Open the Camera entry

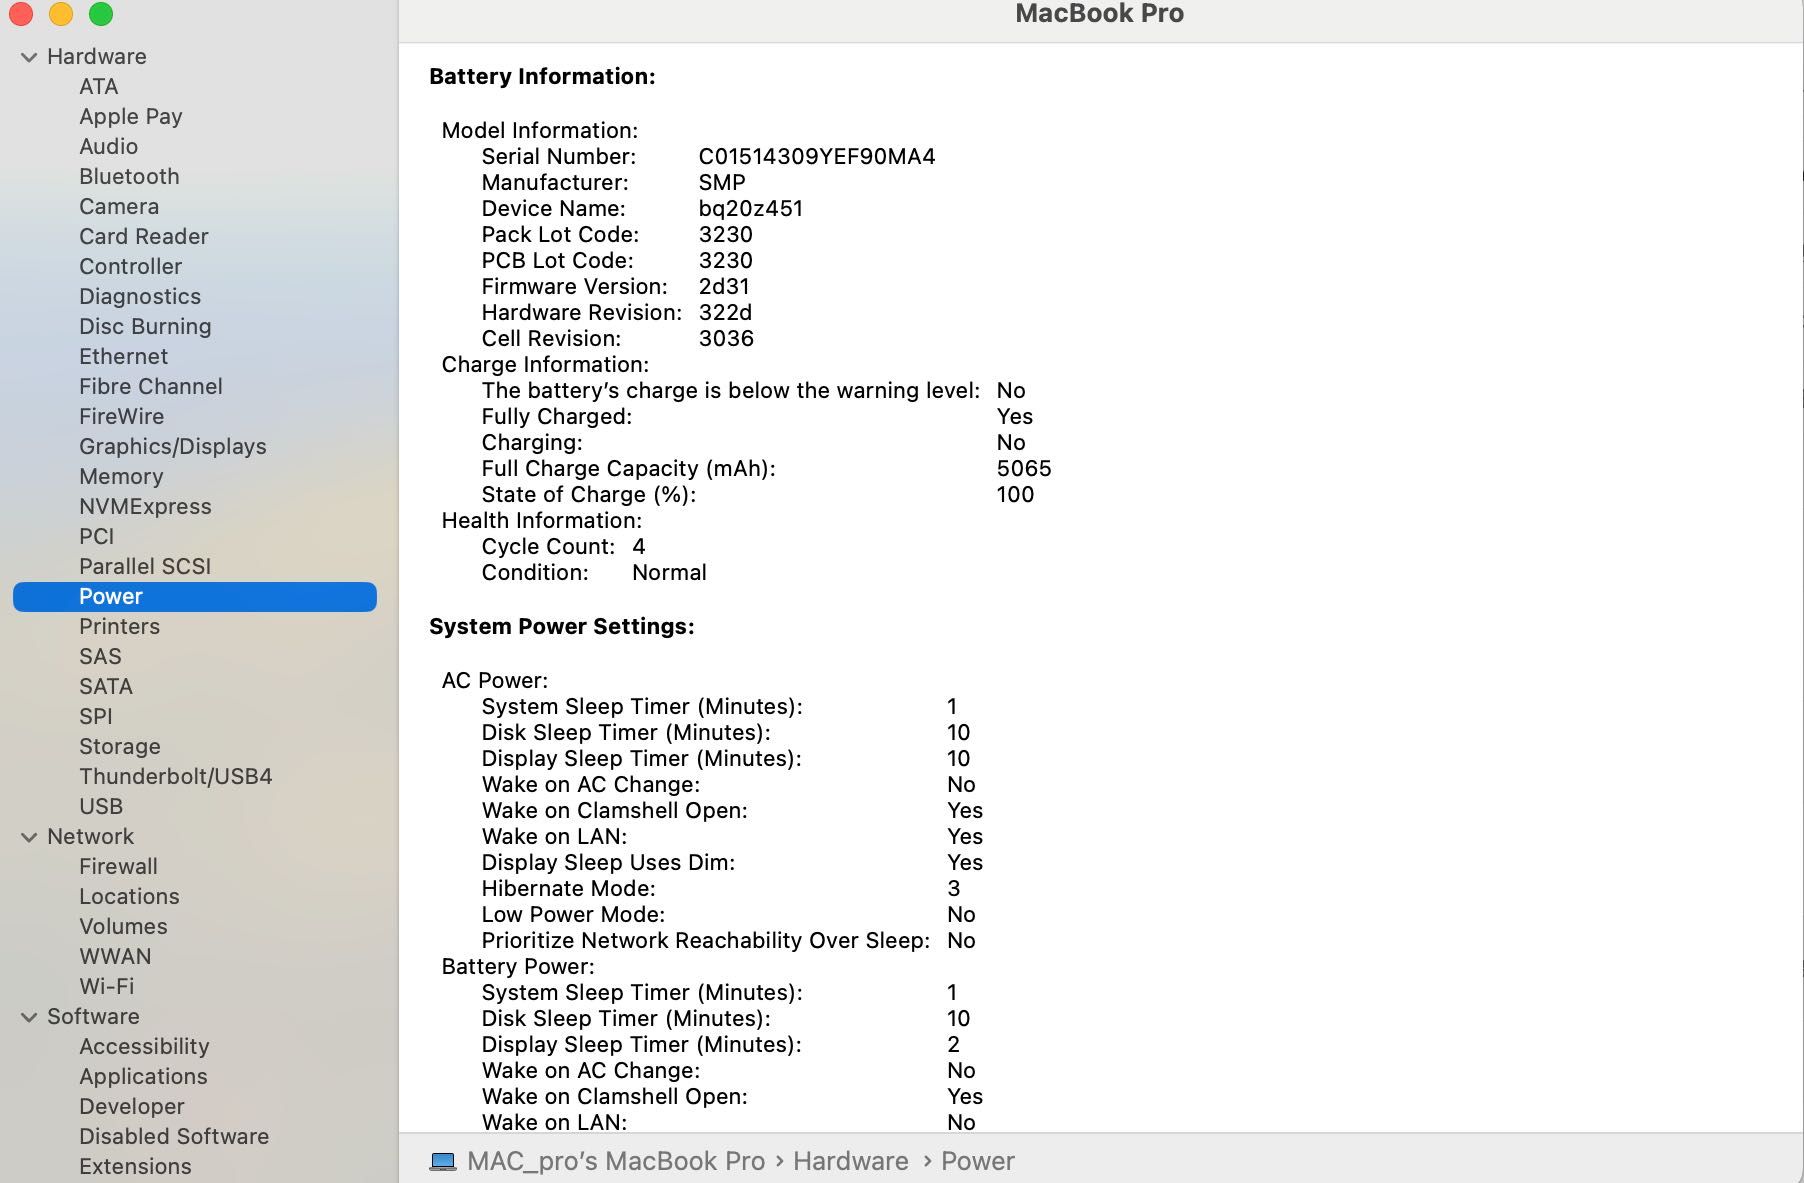119,207
